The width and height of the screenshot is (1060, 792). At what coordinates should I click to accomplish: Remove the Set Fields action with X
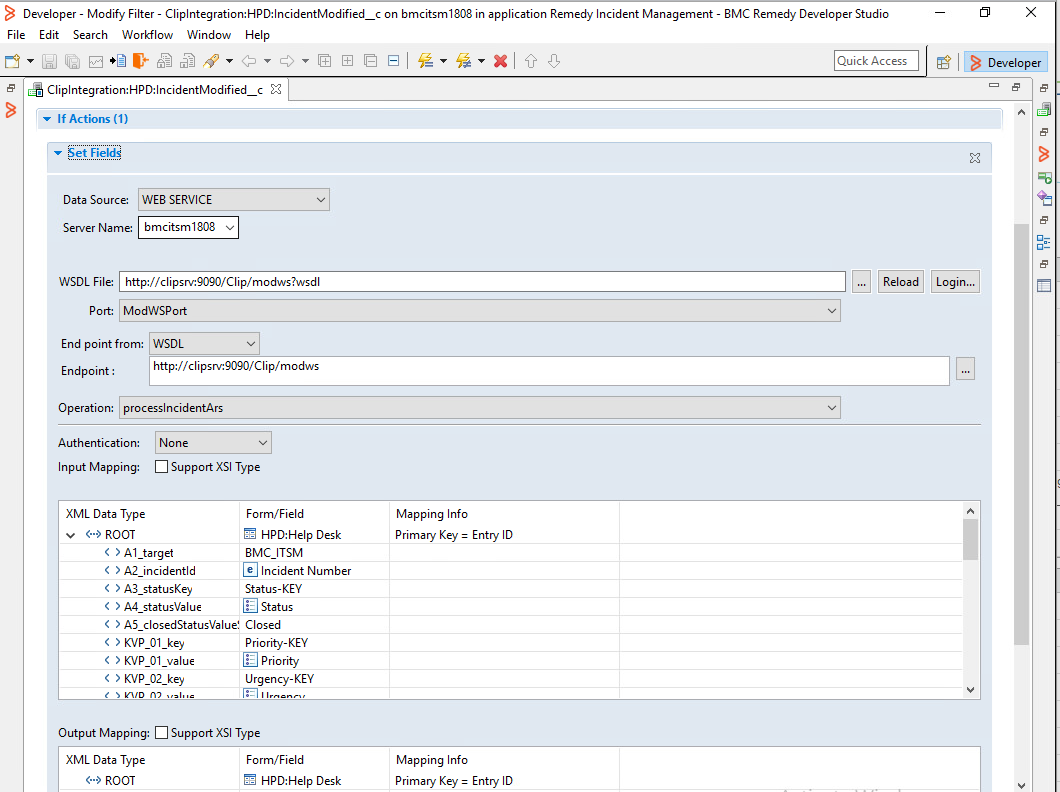(x=975, y=158)
